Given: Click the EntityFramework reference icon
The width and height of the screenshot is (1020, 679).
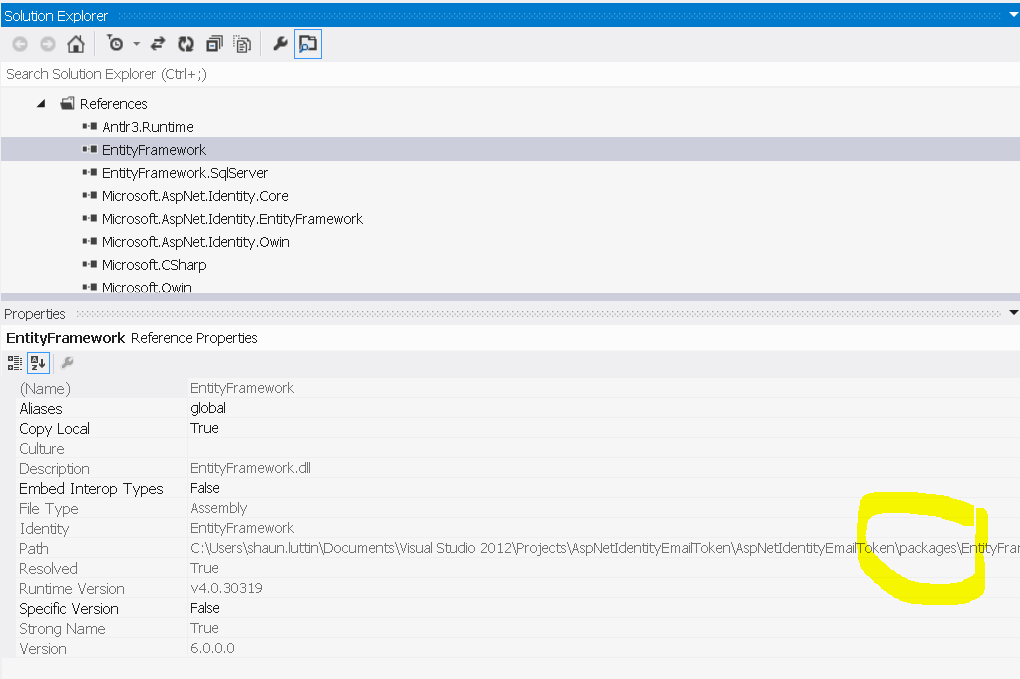Looking at the screenshot, I should point(90,149).
